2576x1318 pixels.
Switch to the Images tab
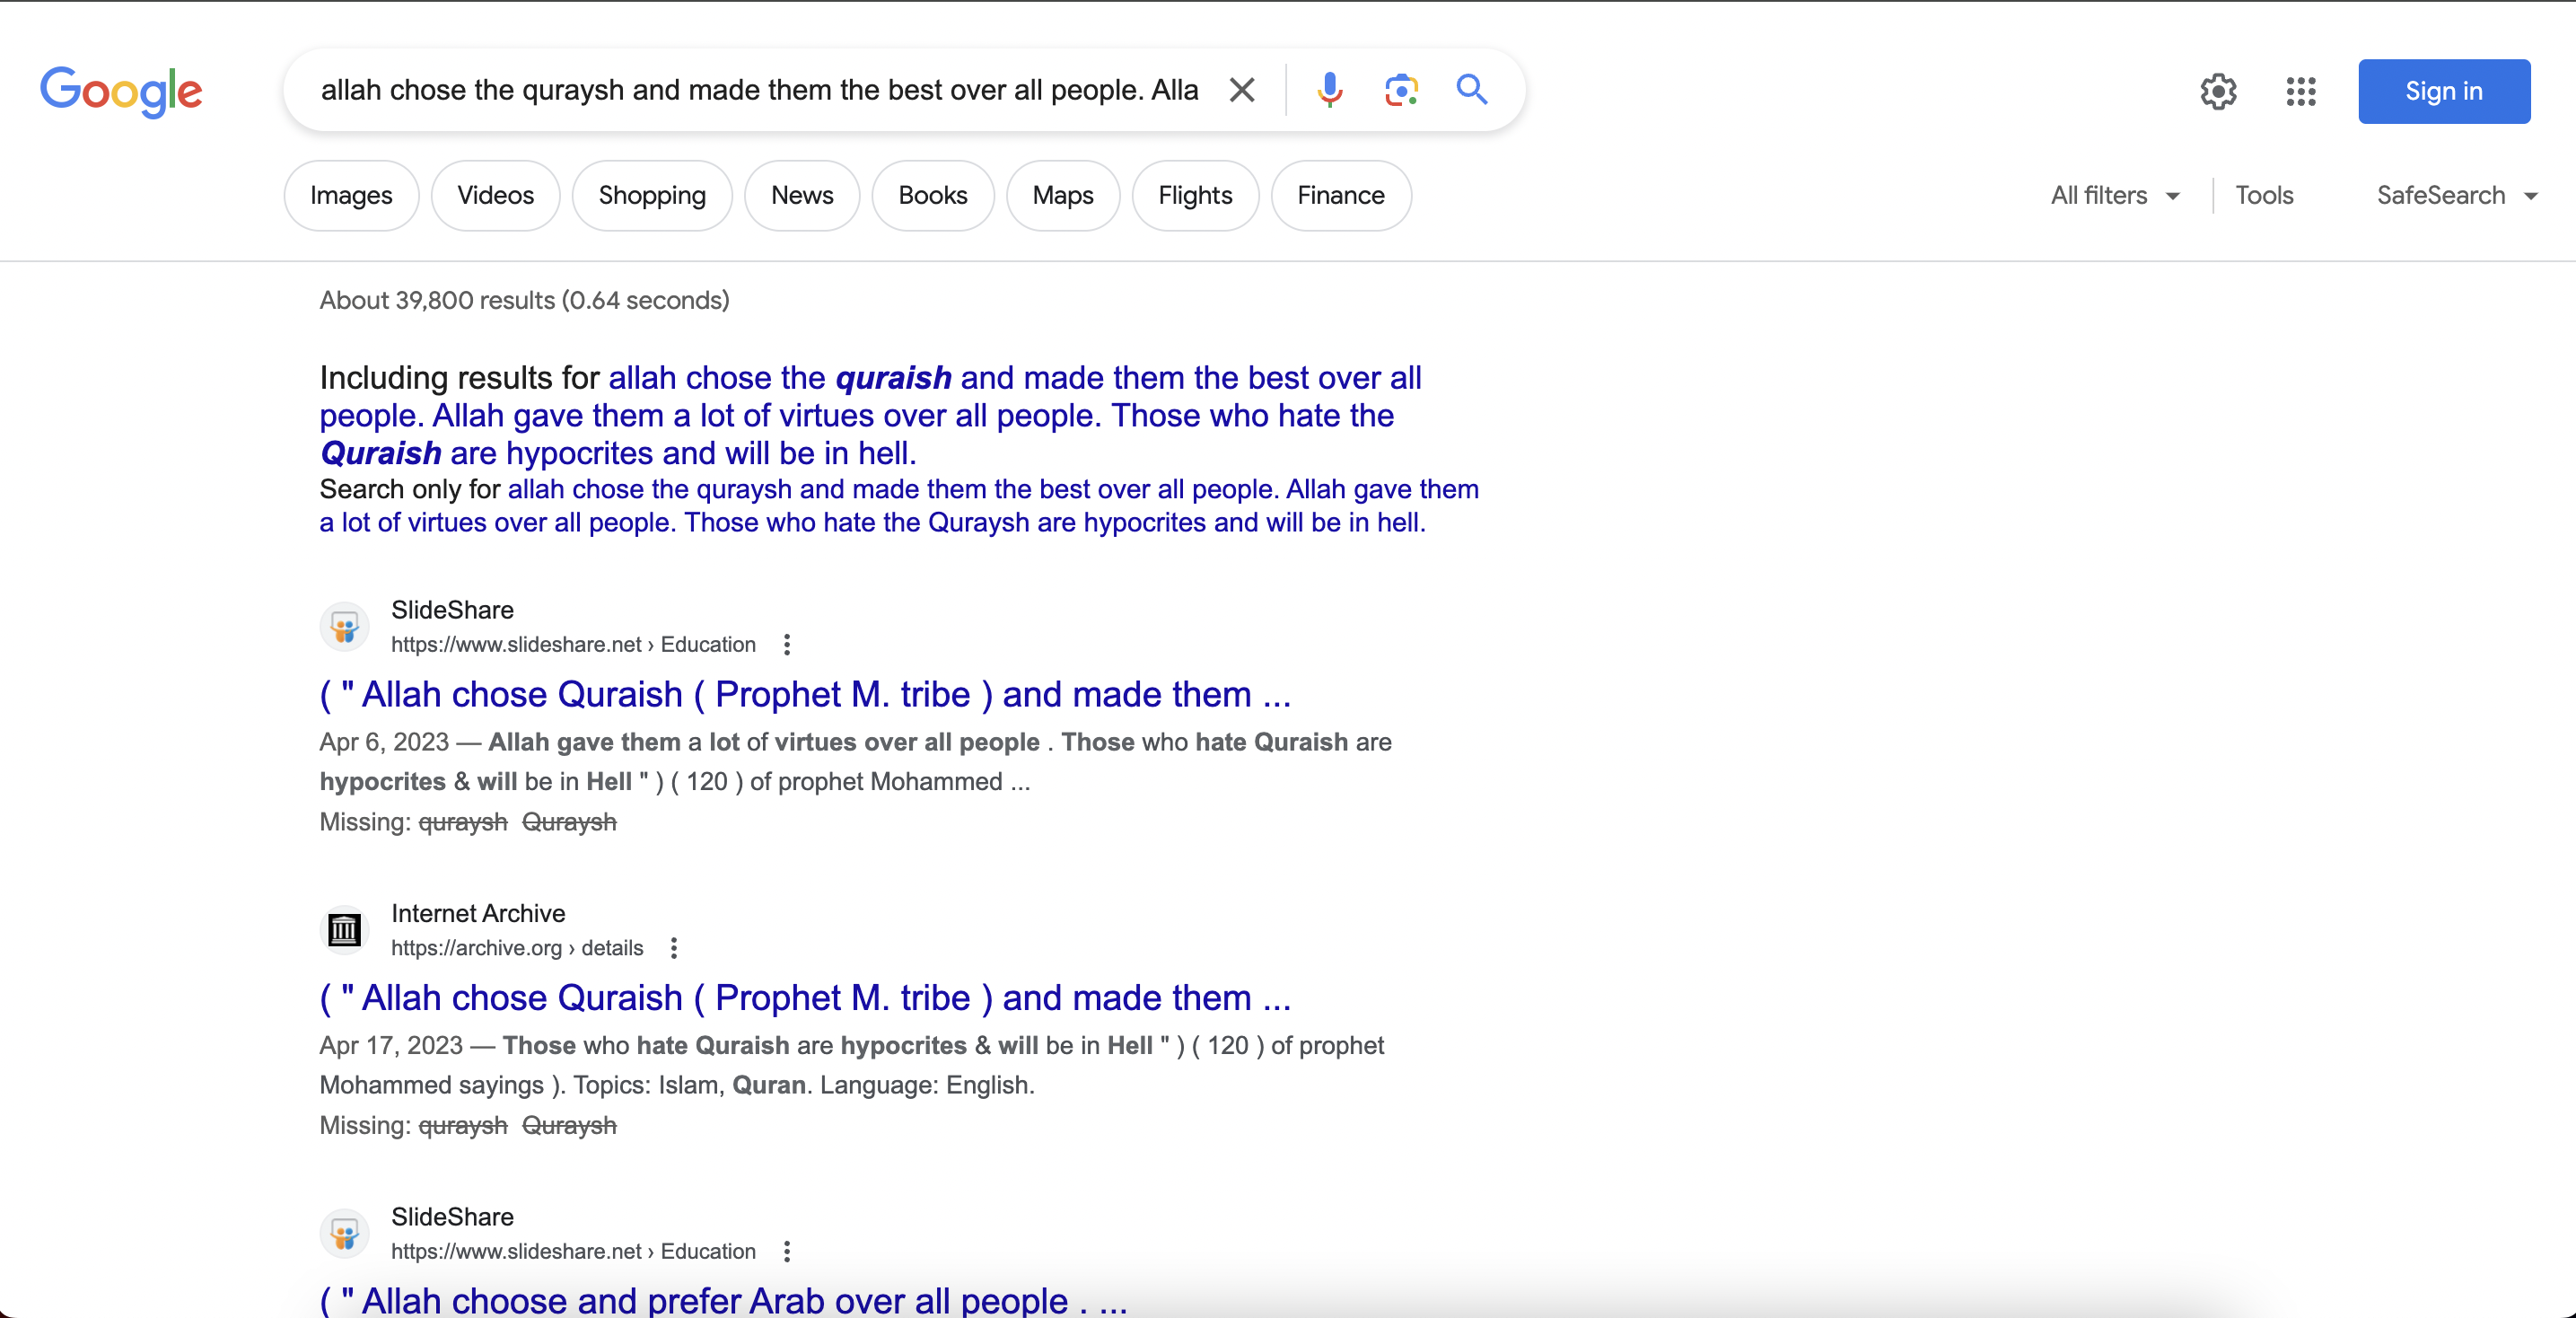(351, 196)
